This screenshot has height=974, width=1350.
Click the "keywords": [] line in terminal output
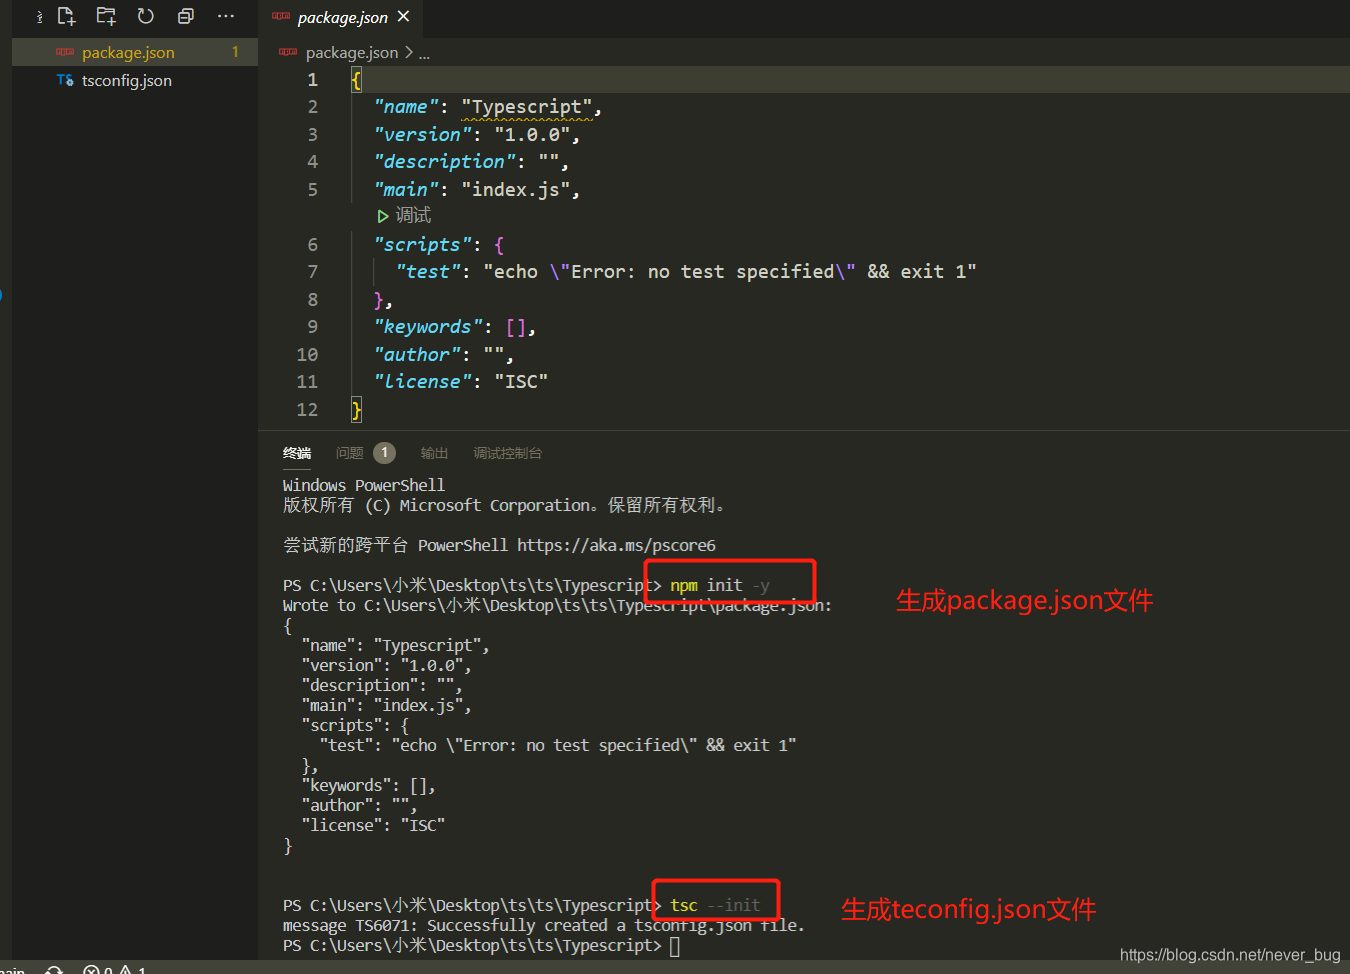pyautogui.click(x=368, y=786)
